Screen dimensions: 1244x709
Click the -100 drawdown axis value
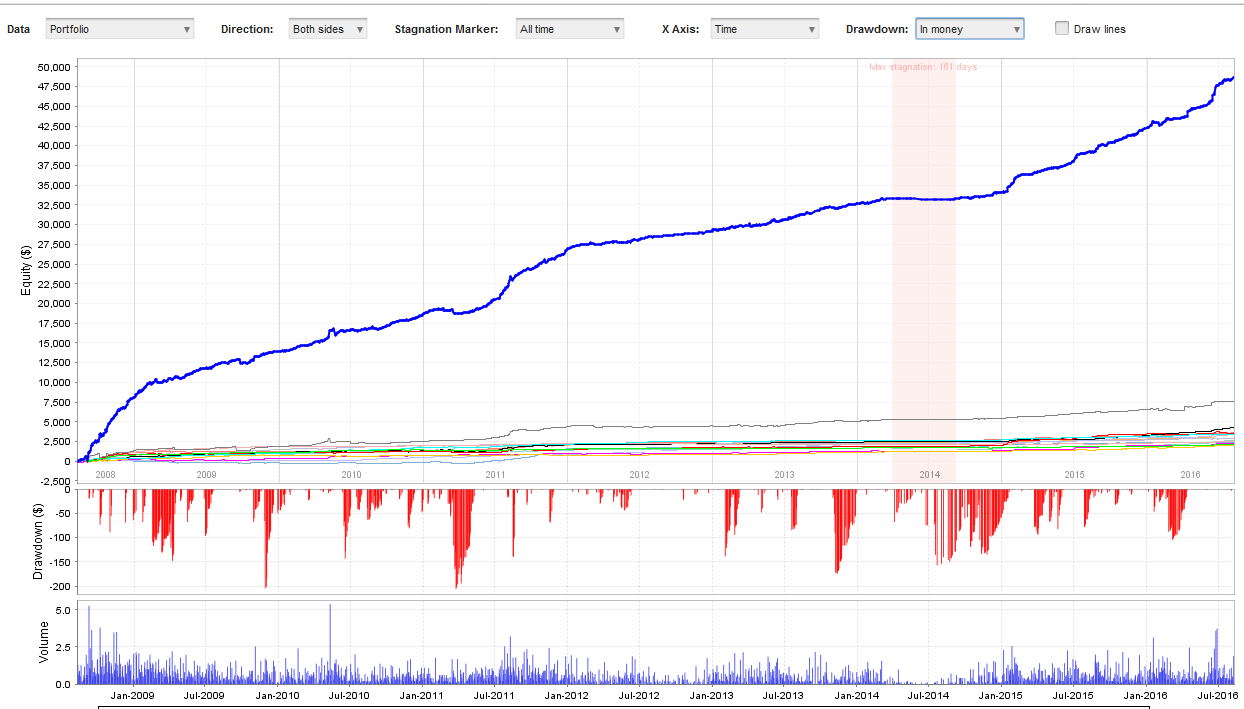(x=60, y=538)
